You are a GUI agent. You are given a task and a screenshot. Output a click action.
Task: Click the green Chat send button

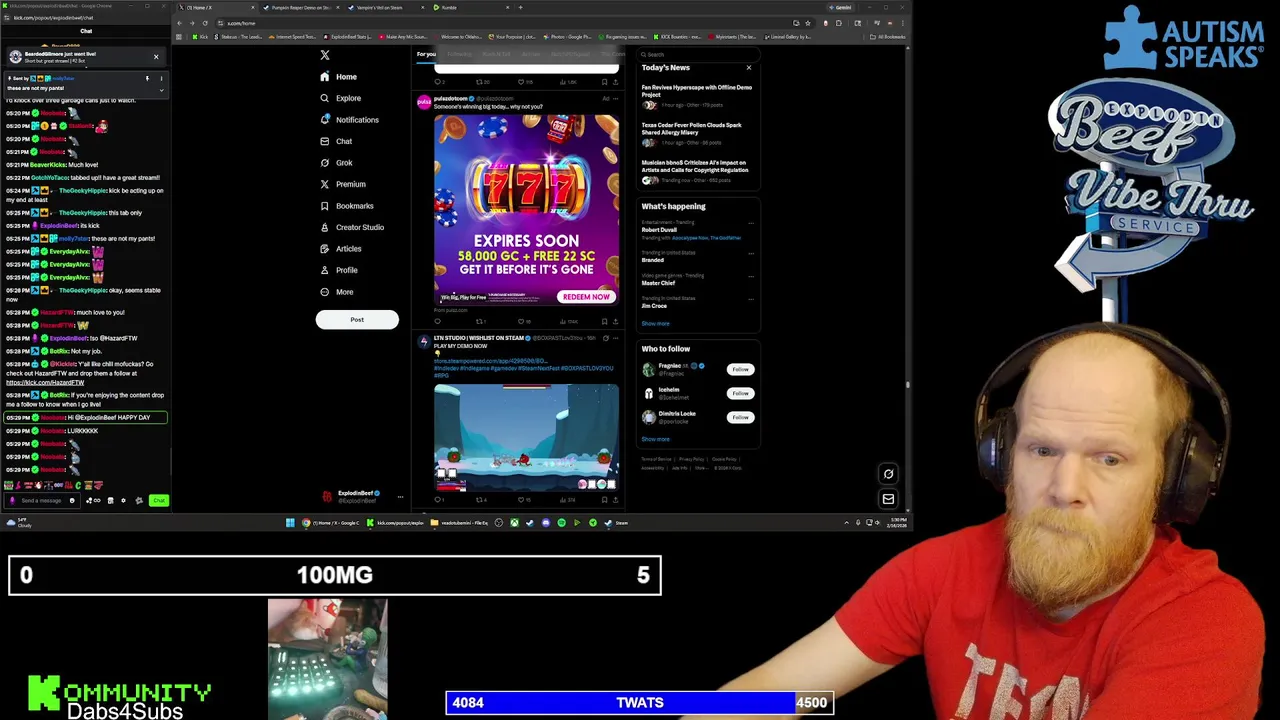coord(158,500)
